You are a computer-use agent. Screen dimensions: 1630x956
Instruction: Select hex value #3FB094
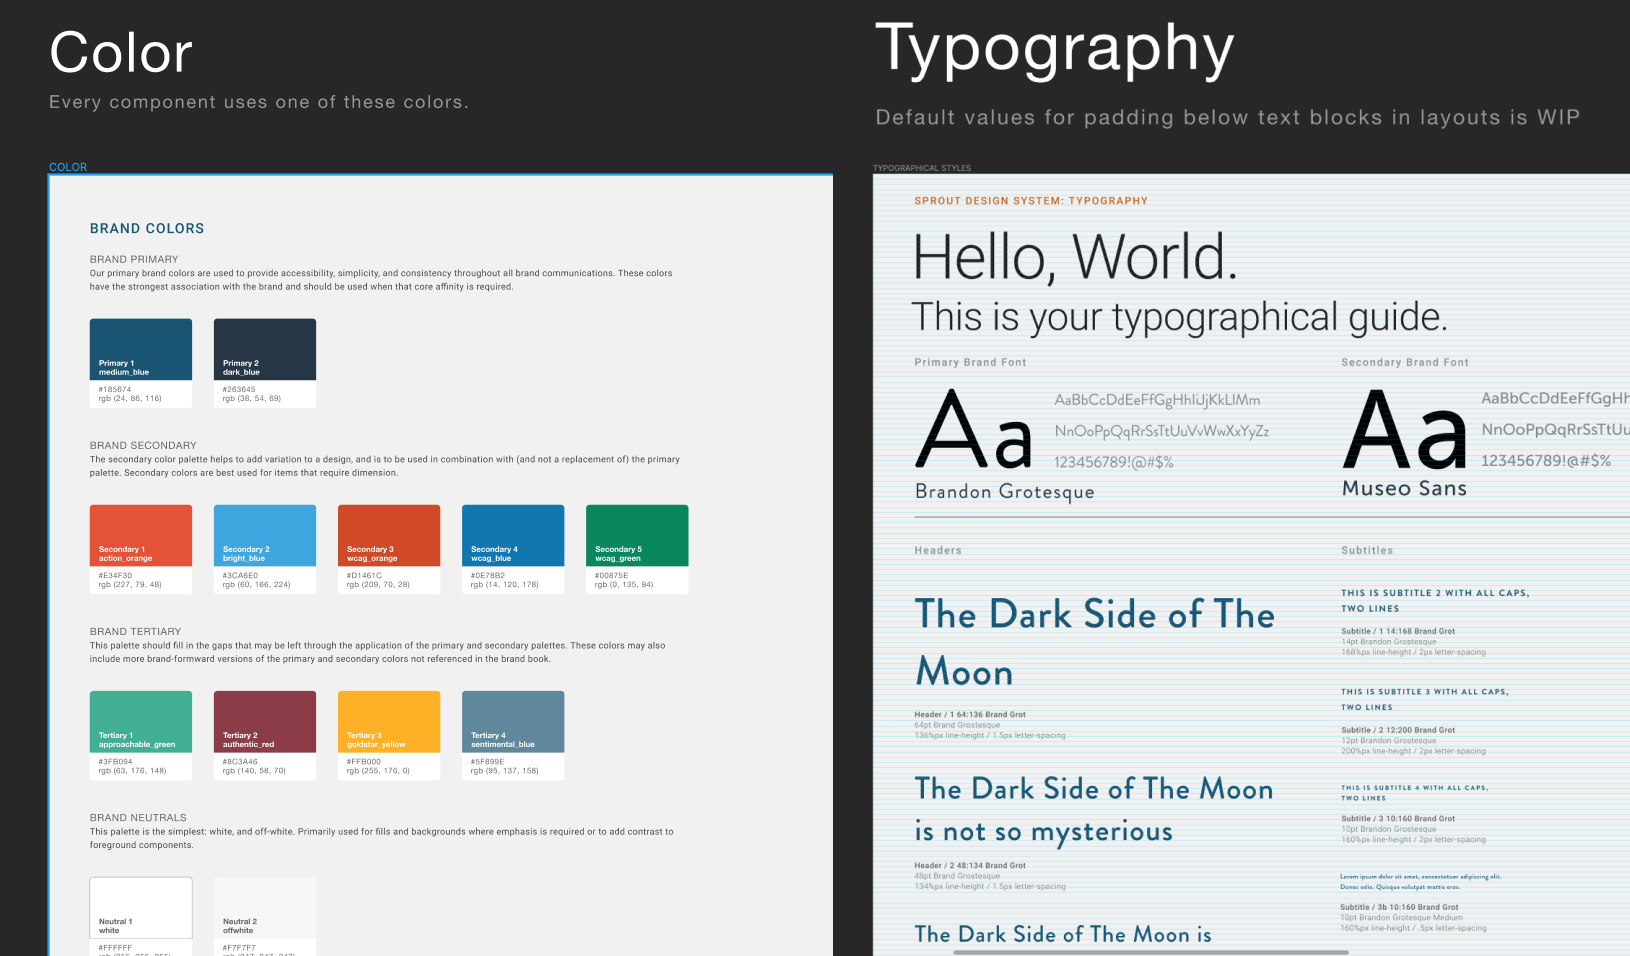click(115, 762)
